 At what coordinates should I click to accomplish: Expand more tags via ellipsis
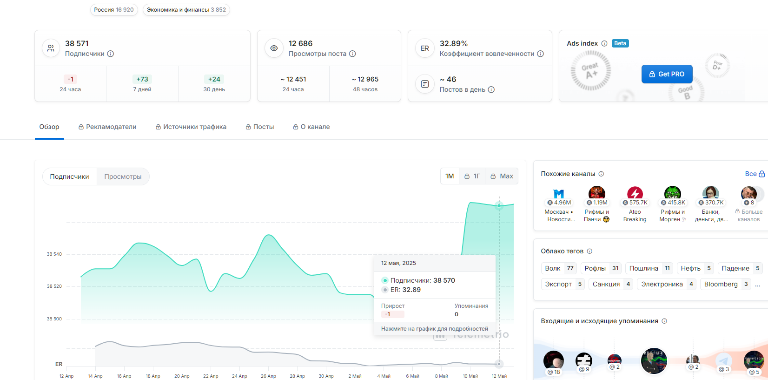[x=758, y=284]
